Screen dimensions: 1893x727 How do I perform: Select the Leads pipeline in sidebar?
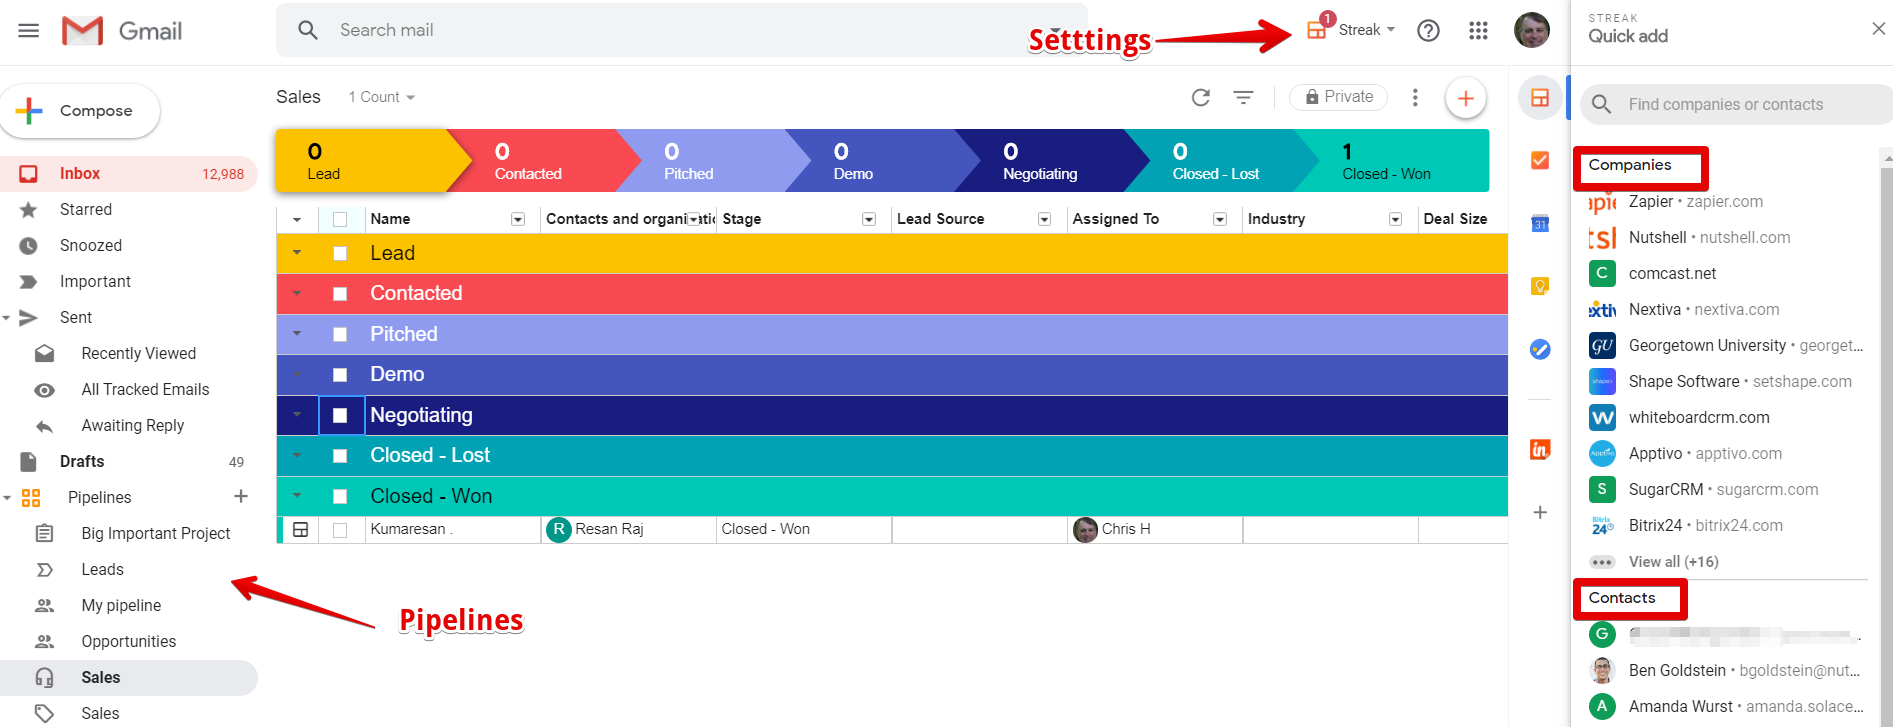click(x=102, y=569)
